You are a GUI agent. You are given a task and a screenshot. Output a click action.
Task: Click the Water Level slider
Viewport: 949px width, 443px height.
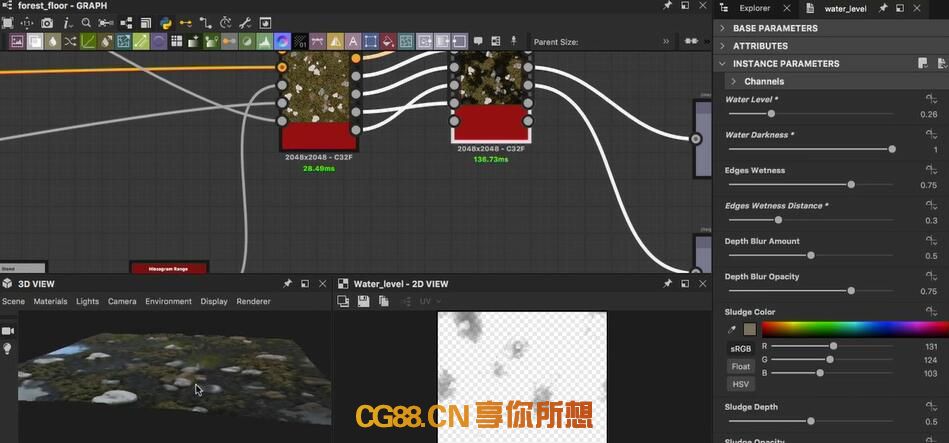[x=810, y=114]
